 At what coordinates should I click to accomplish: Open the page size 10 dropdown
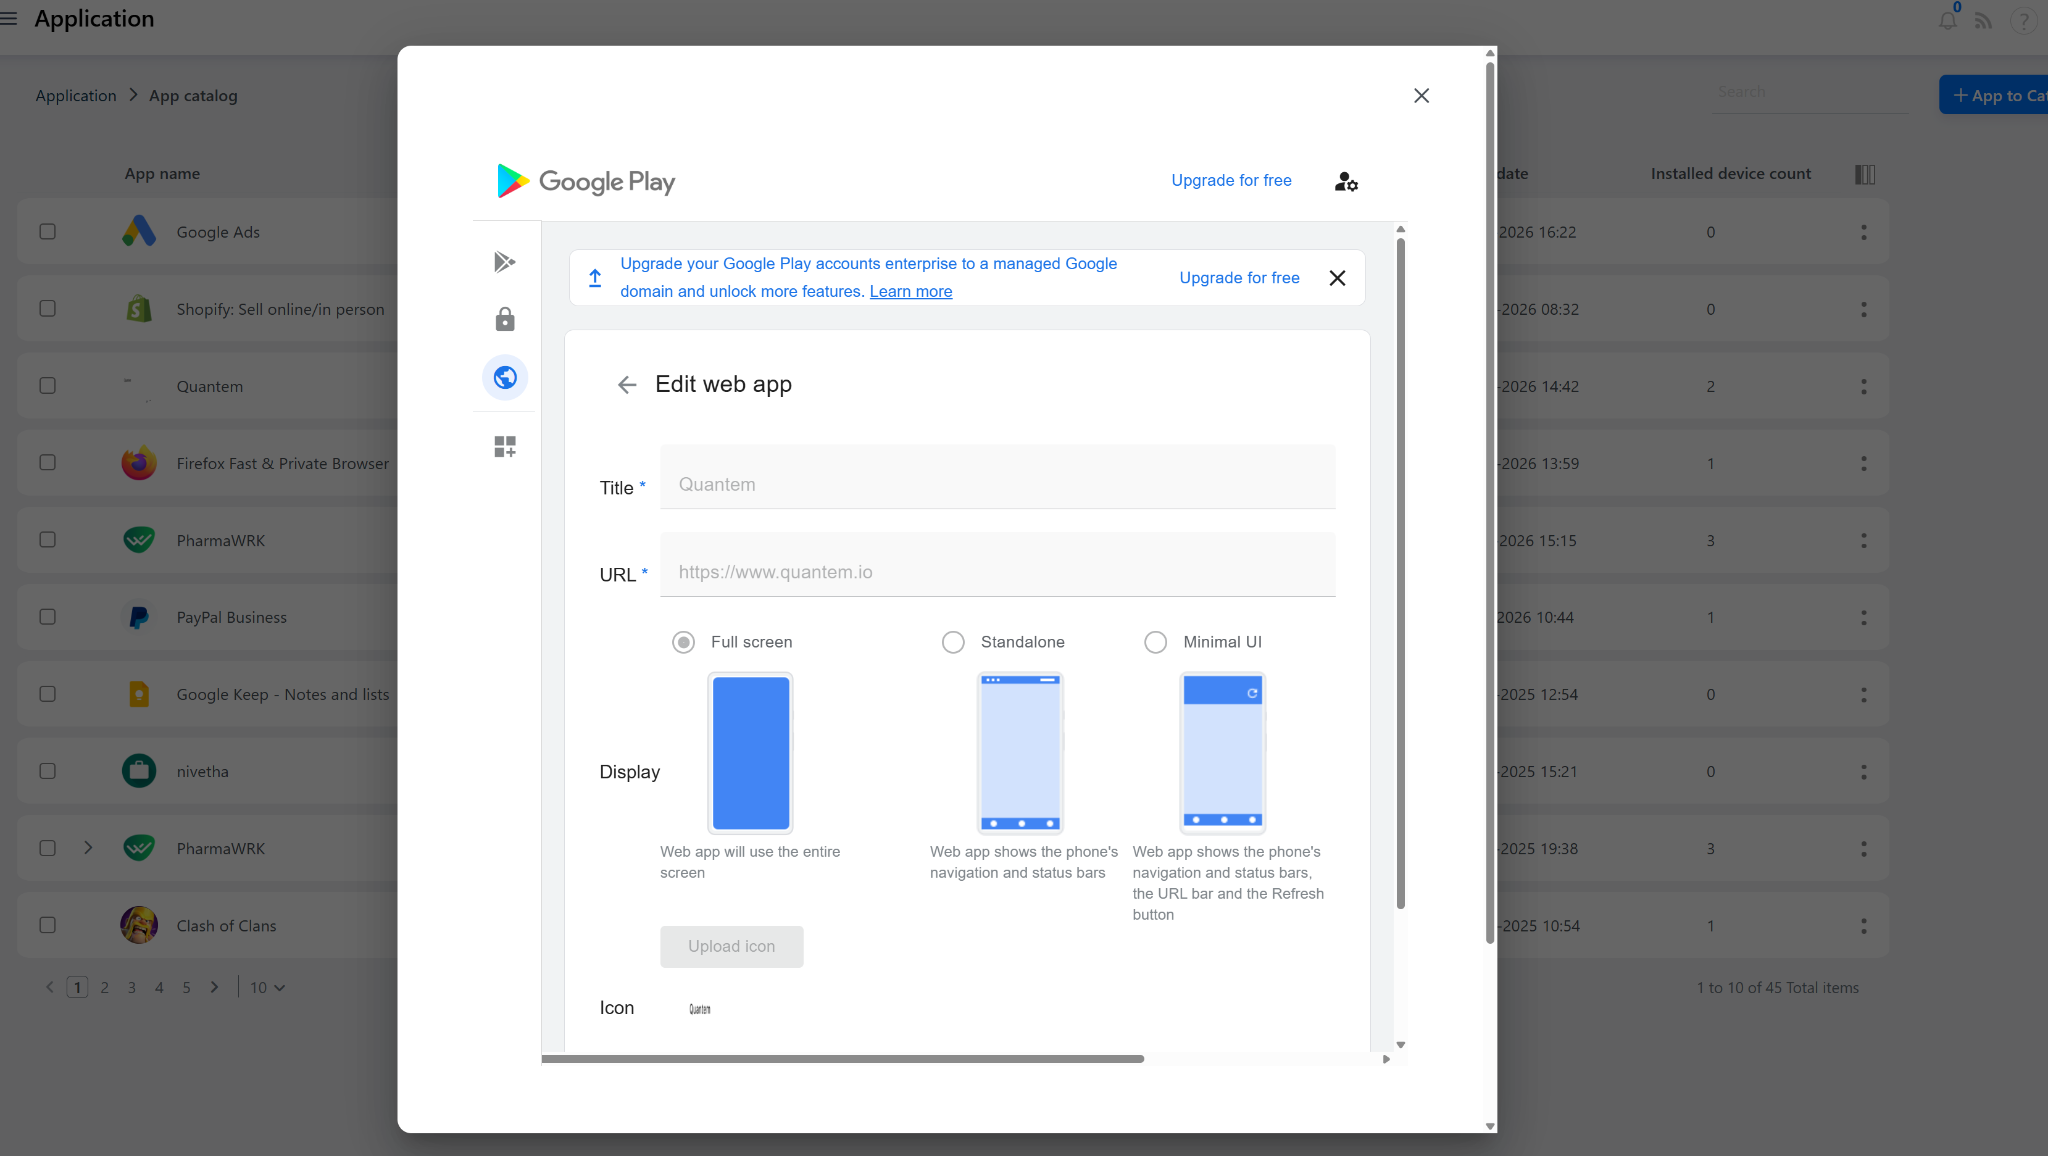click(x=267, y=988)
